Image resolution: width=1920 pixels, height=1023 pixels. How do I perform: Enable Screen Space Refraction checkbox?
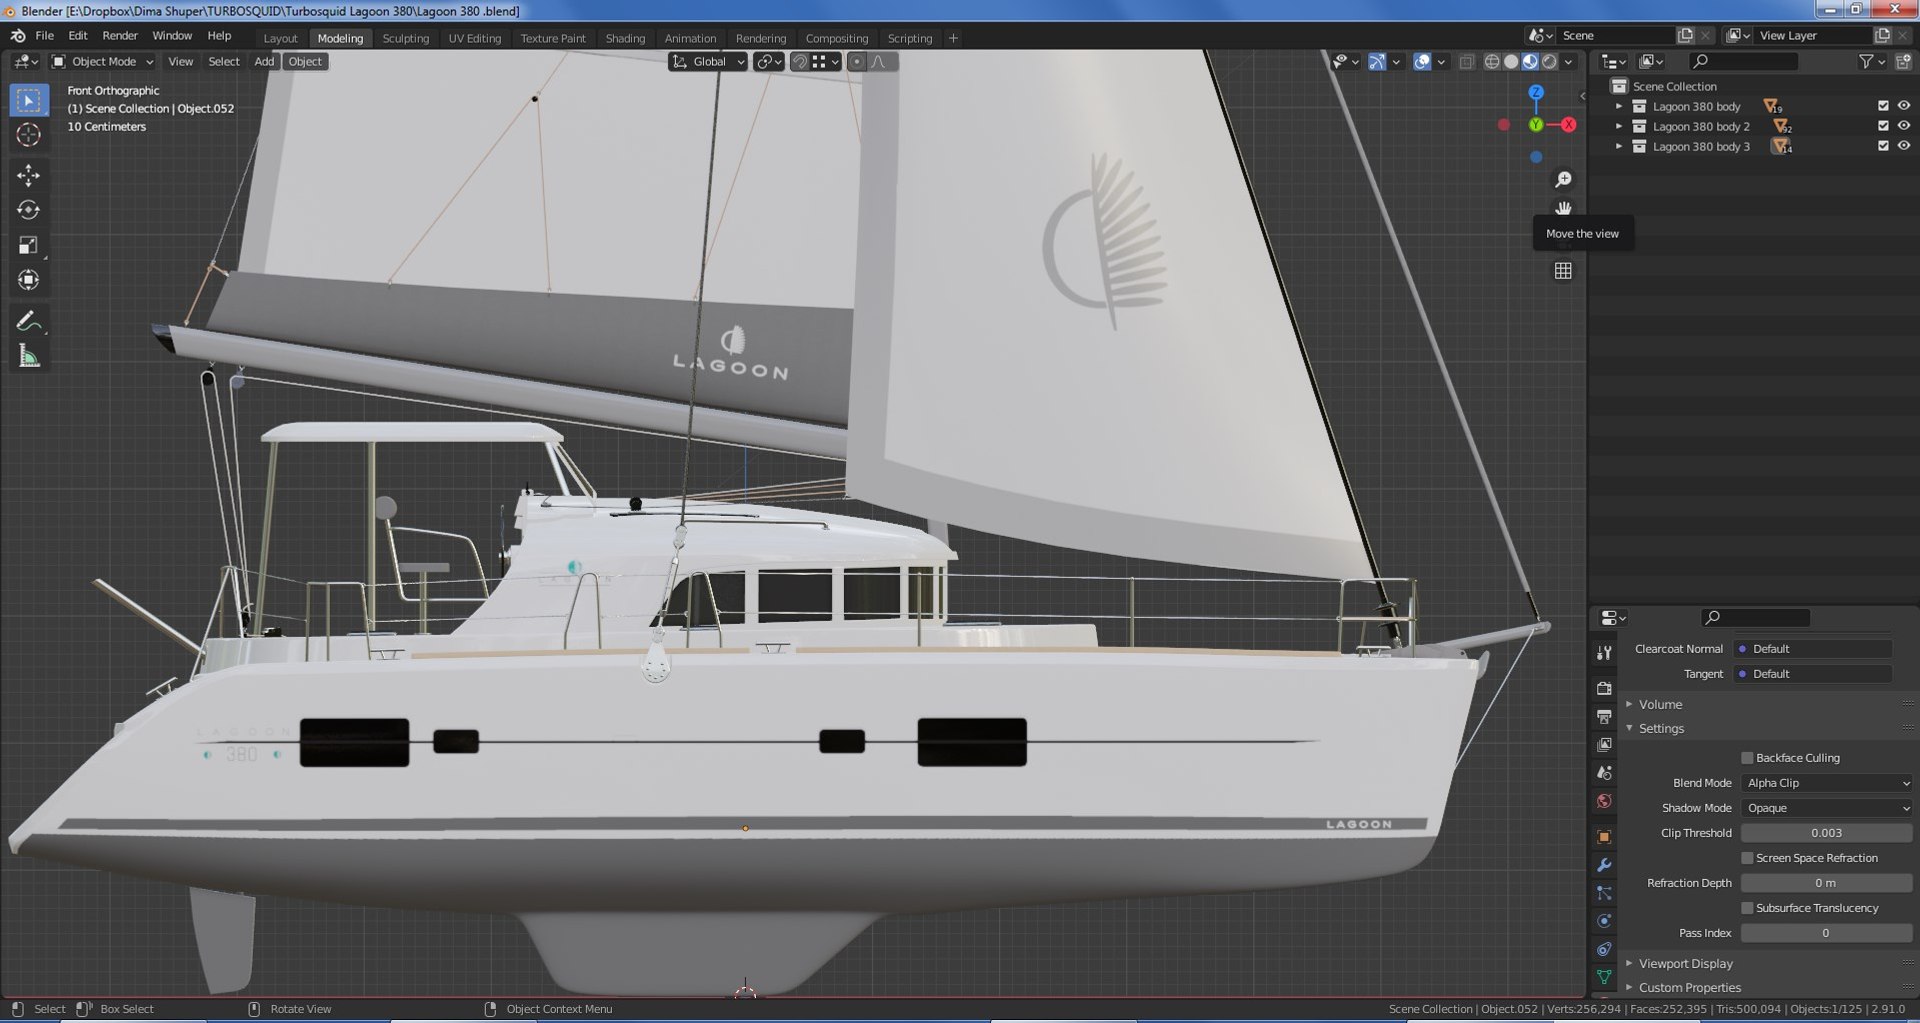click(x=1747, y=858)
